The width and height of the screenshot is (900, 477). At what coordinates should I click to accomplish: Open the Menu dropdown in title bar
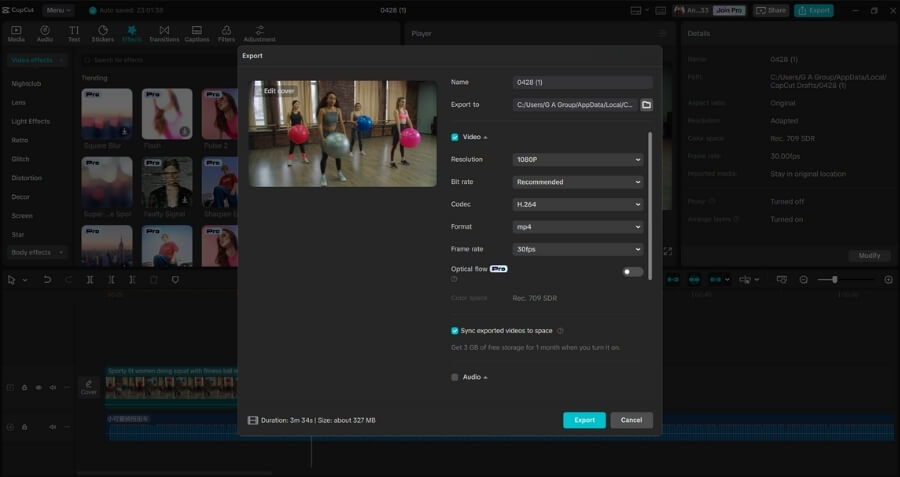[x=59, y=10]
